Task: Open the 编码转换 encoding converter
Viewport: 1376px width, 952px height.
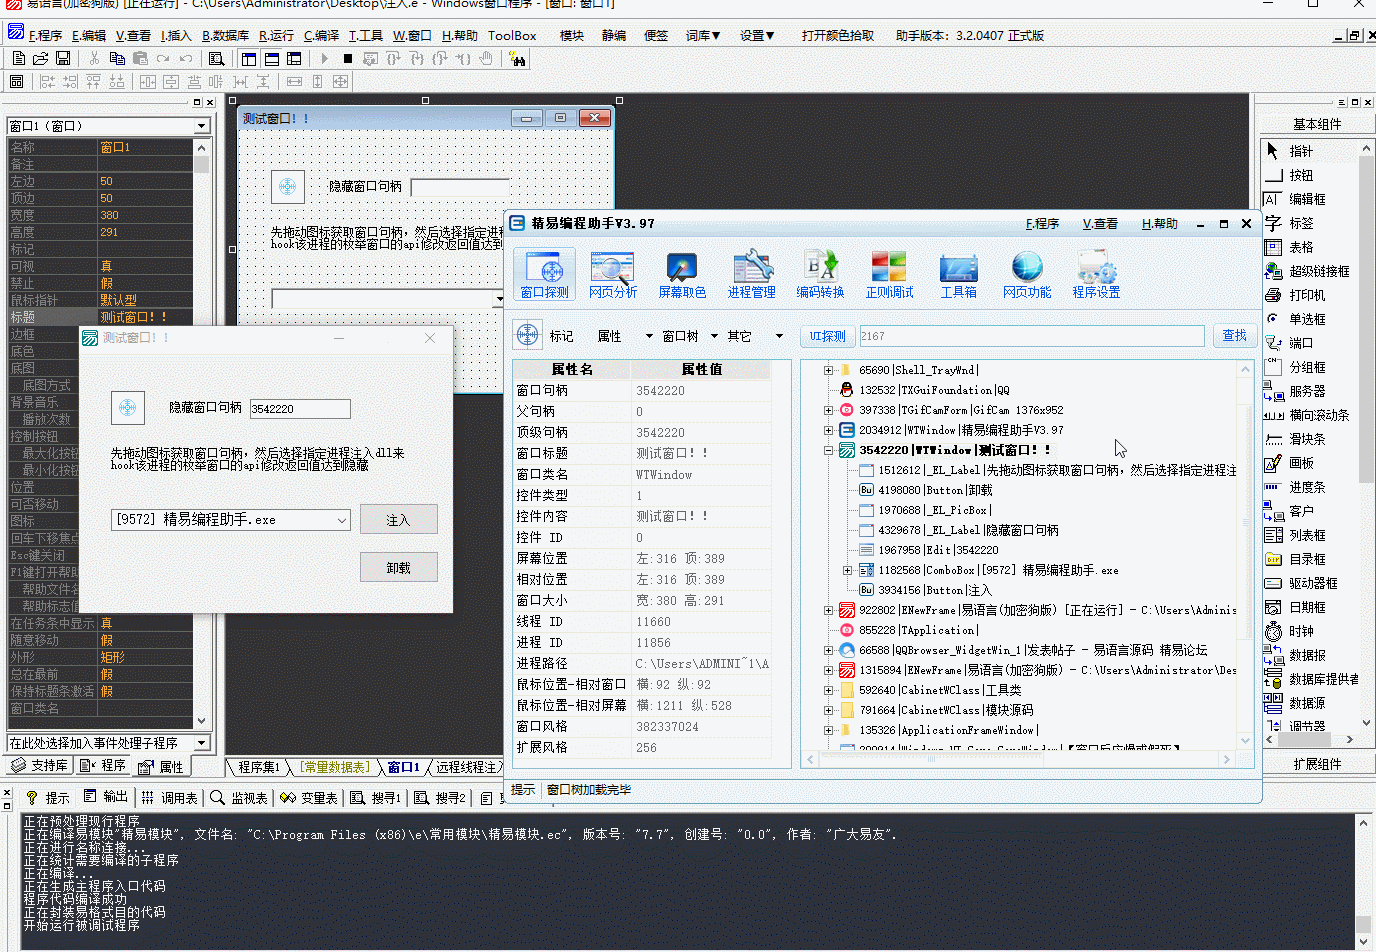Action: point(820,274)
